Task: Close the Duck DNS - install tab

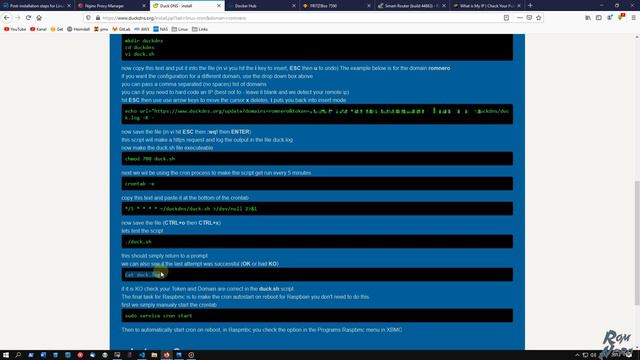Action: point(219,6)
